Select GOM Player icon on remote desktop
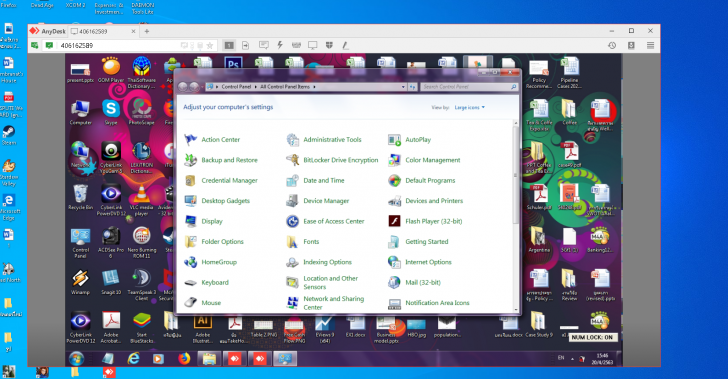The width and height of the screenshot is (728, 379). click(x=111, y=70)
